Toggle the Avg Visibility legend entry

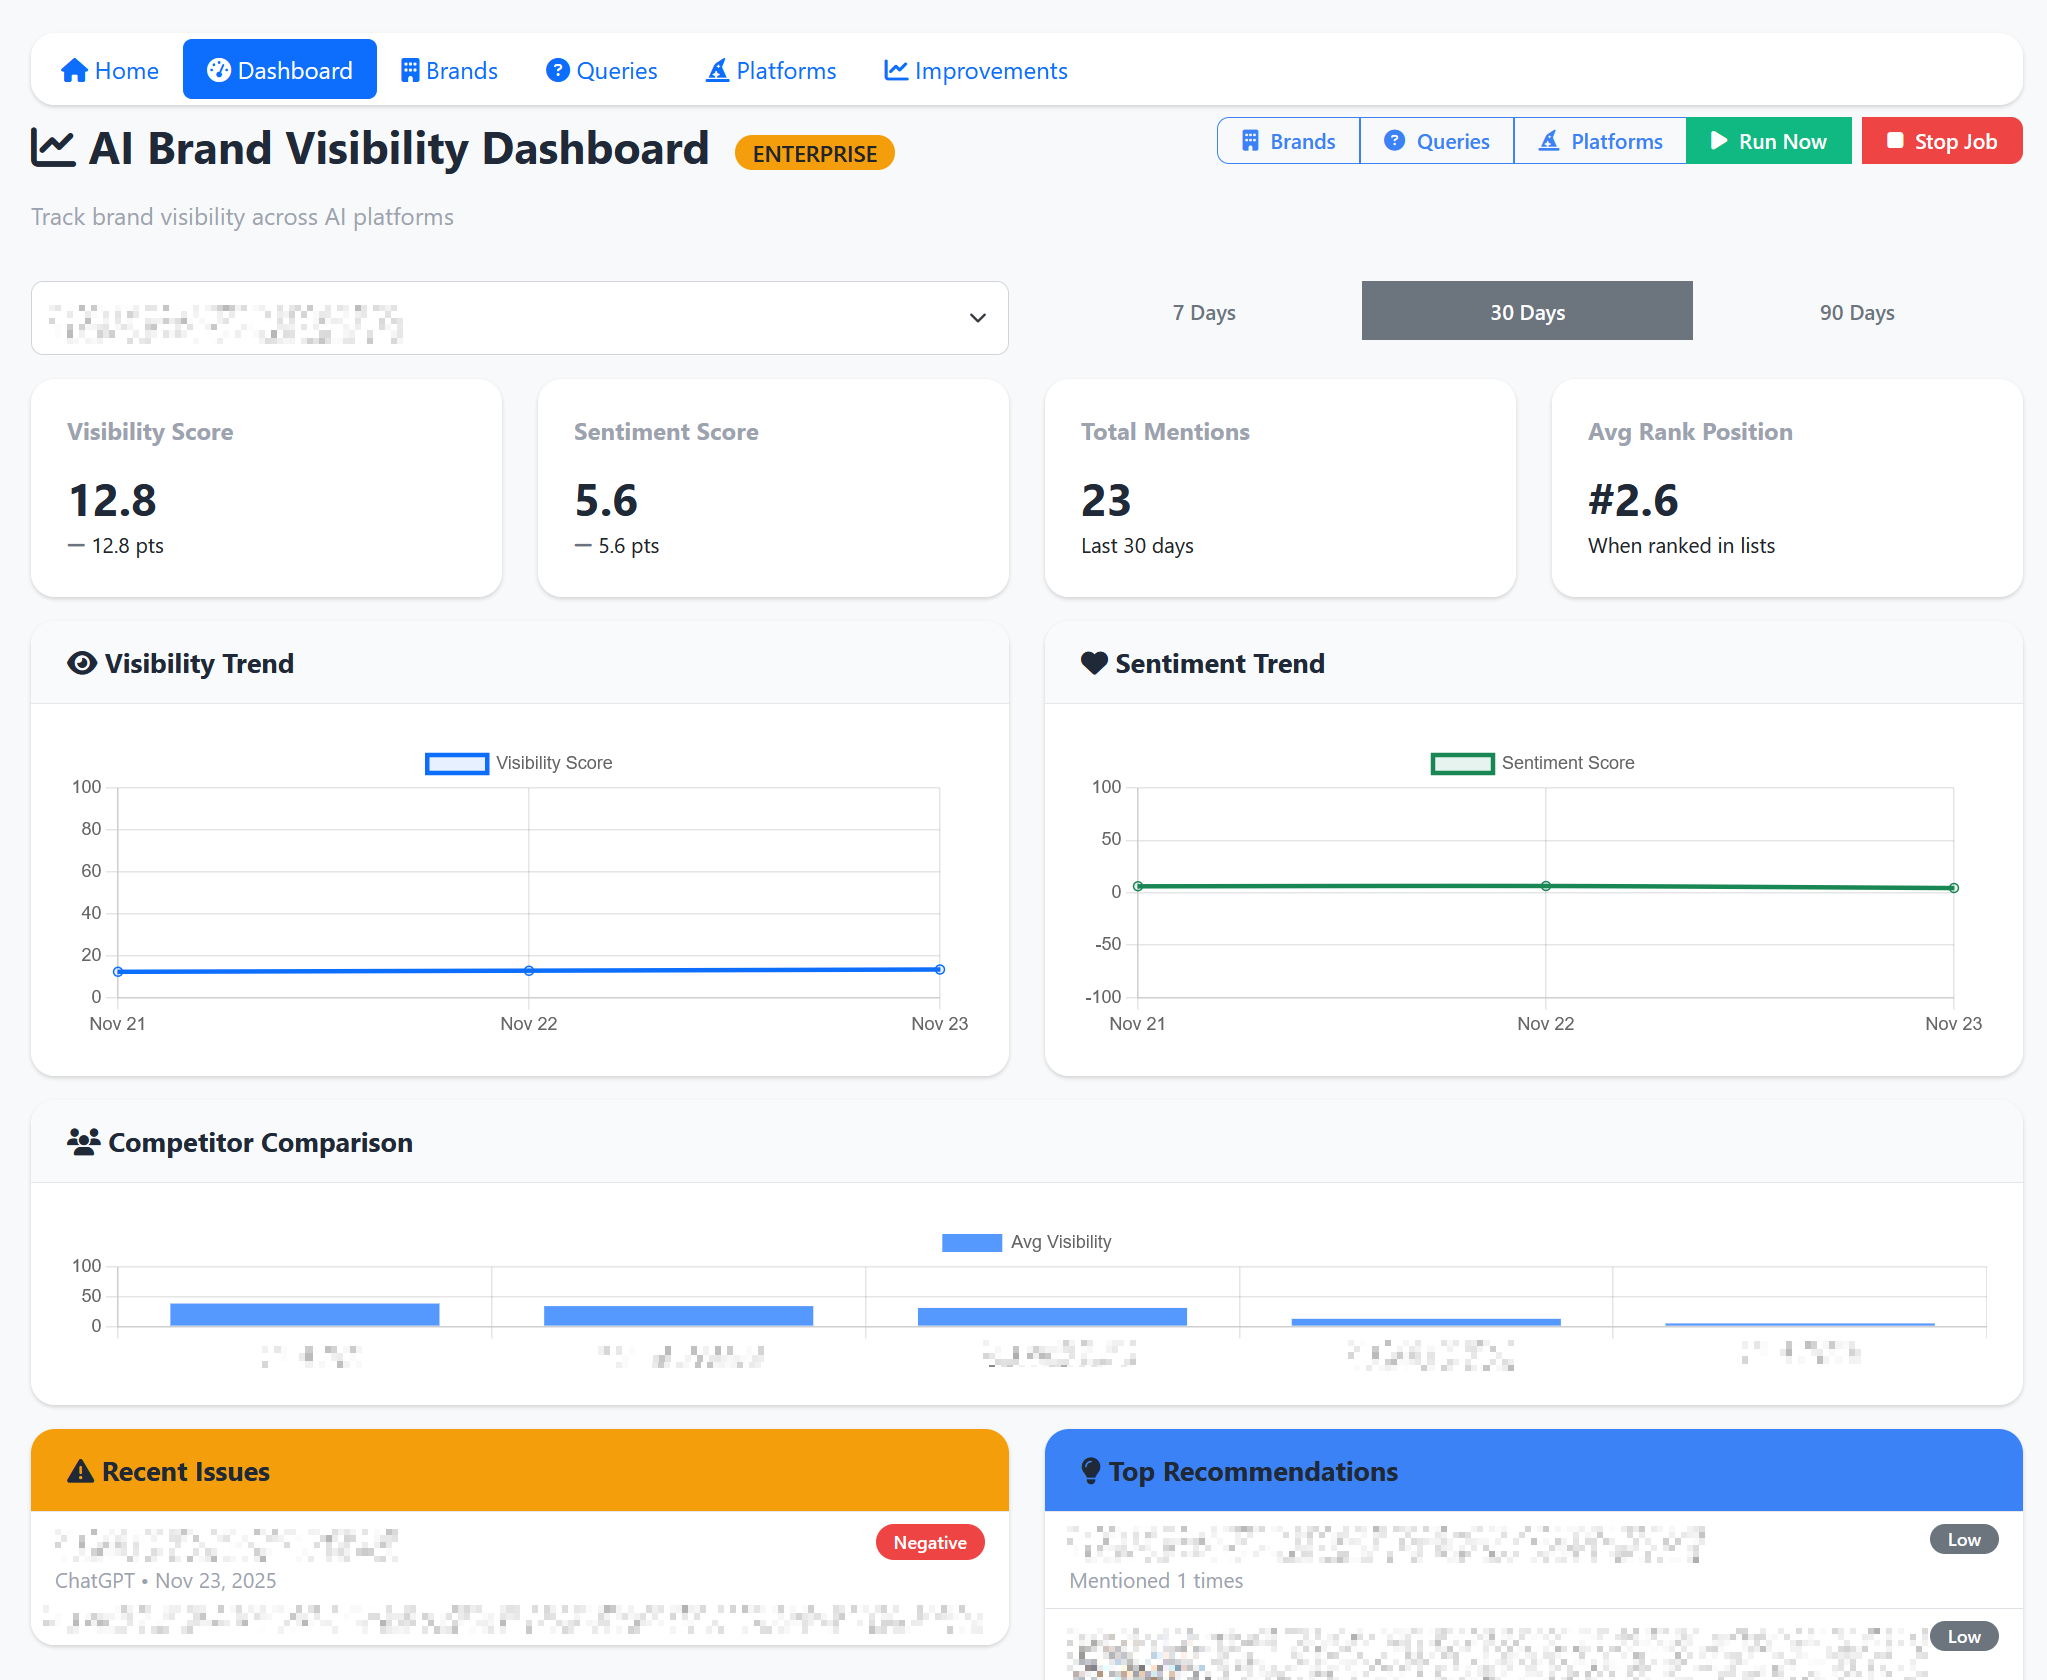[1027, 1241]
